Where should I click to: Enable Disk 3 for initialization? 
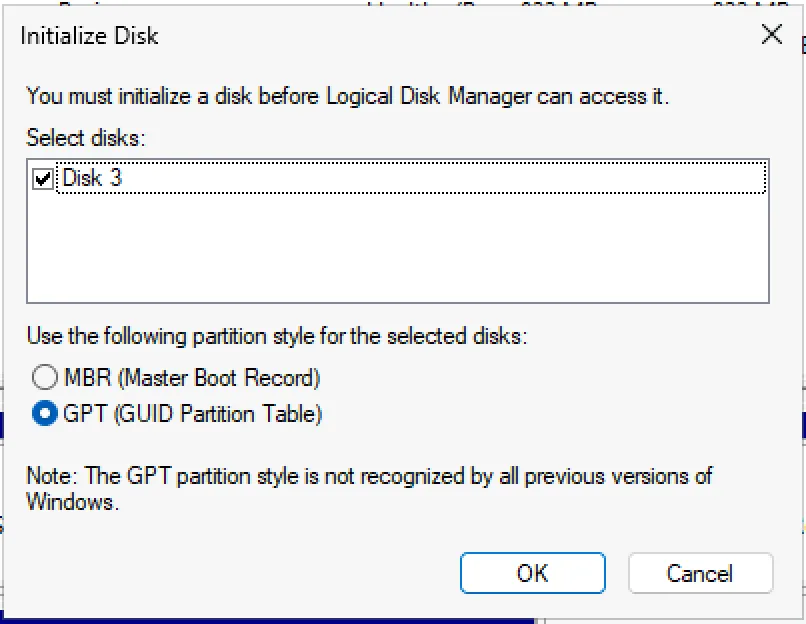(42, 178)
